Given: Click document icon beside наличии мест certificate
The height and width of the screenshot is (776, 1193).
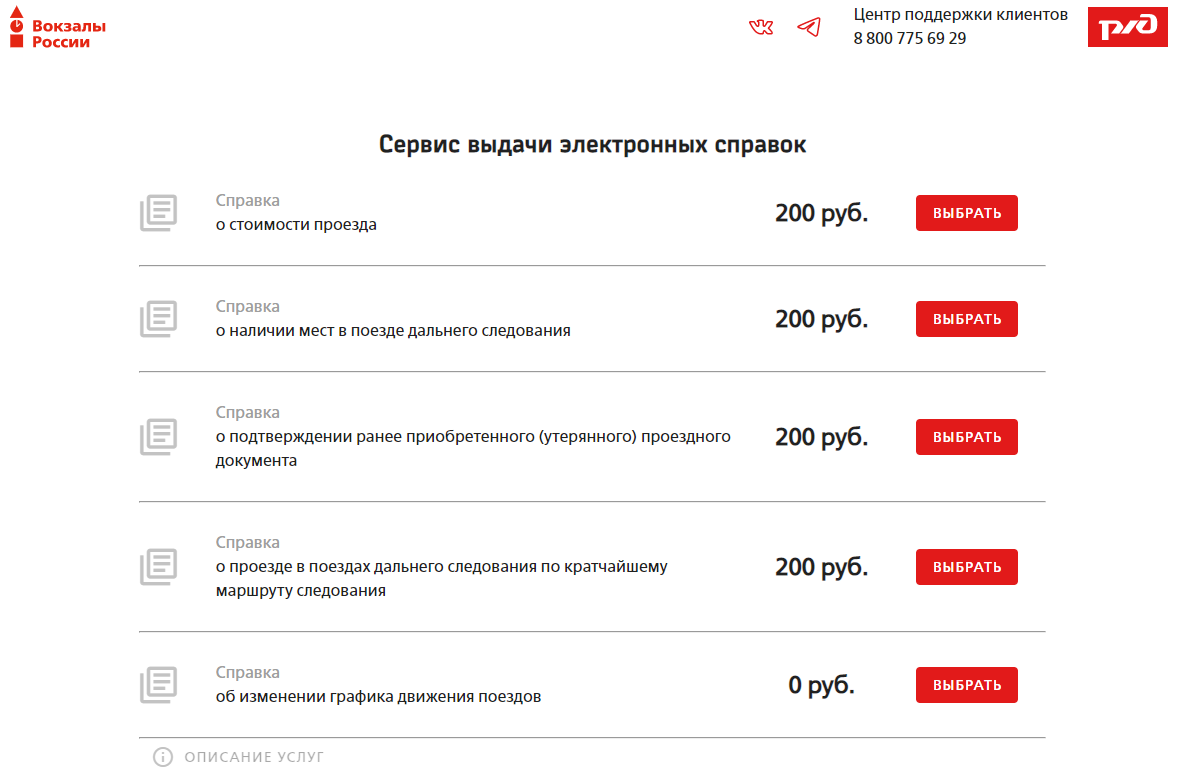Looking at the screenshot, I should 158,319.
